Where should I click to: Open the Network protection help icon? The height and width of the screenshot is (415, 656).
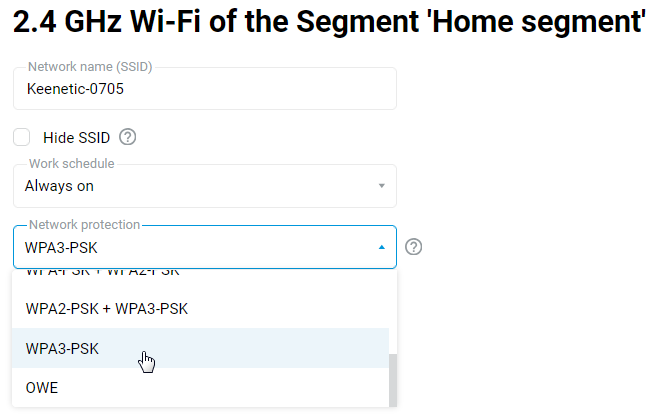[413, 247]
